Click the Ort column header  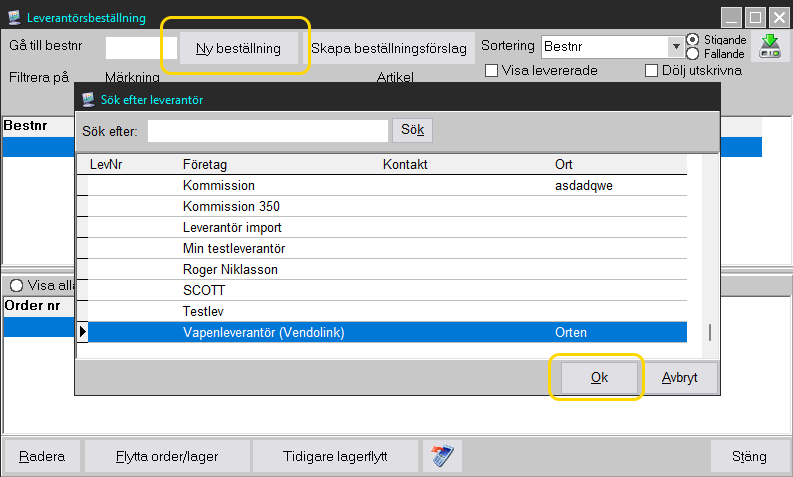click(x=564, y=164)
